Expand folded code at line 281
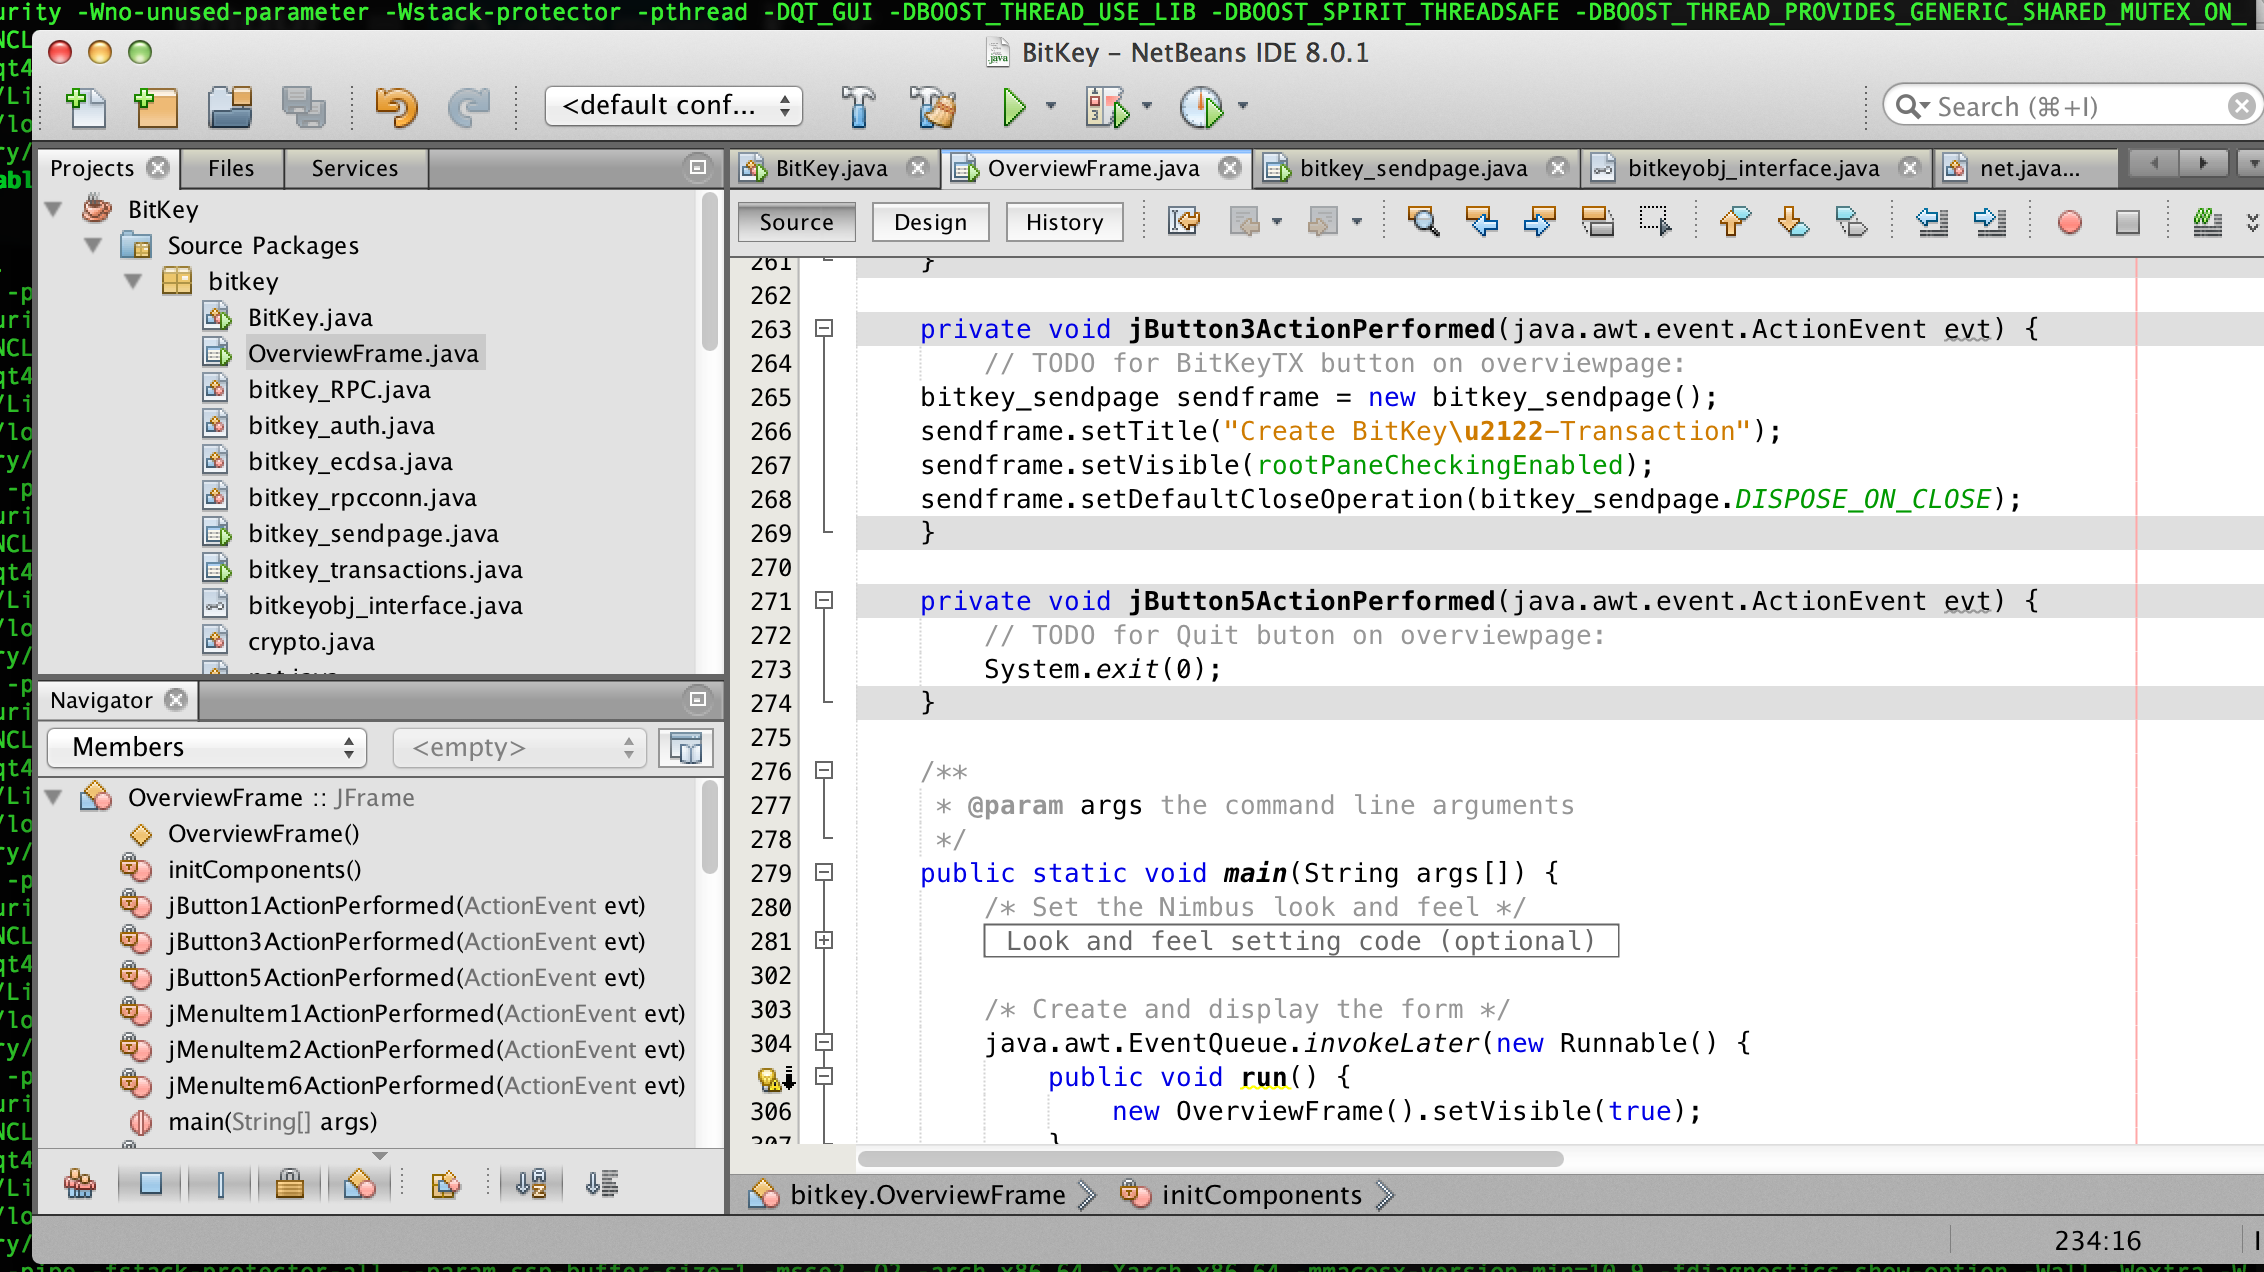 pyautogui.click(x=824, y=941)
